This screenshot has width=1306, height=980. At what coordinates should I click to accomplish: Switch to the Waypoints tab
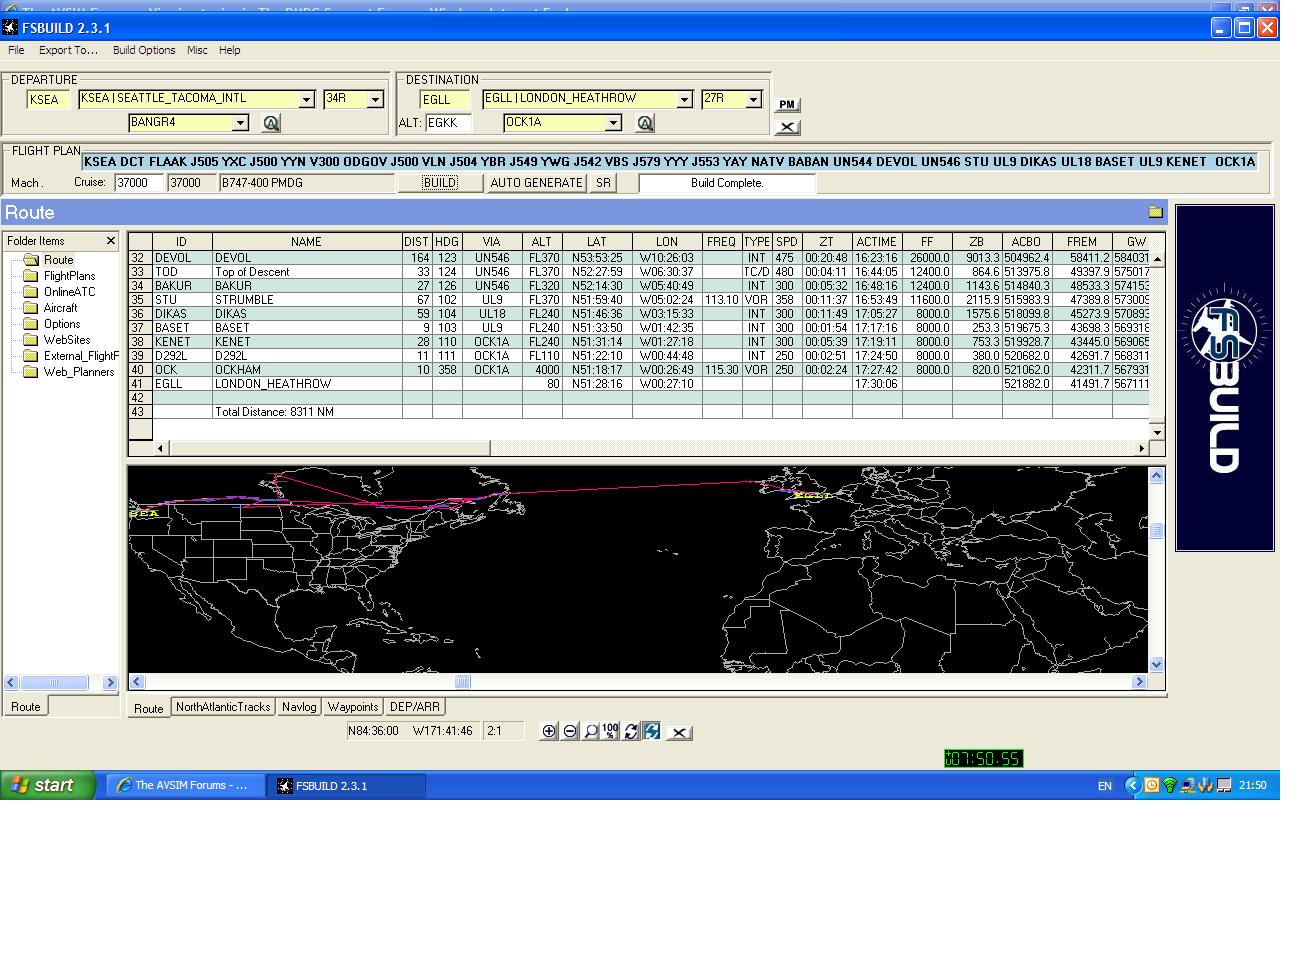353,707
